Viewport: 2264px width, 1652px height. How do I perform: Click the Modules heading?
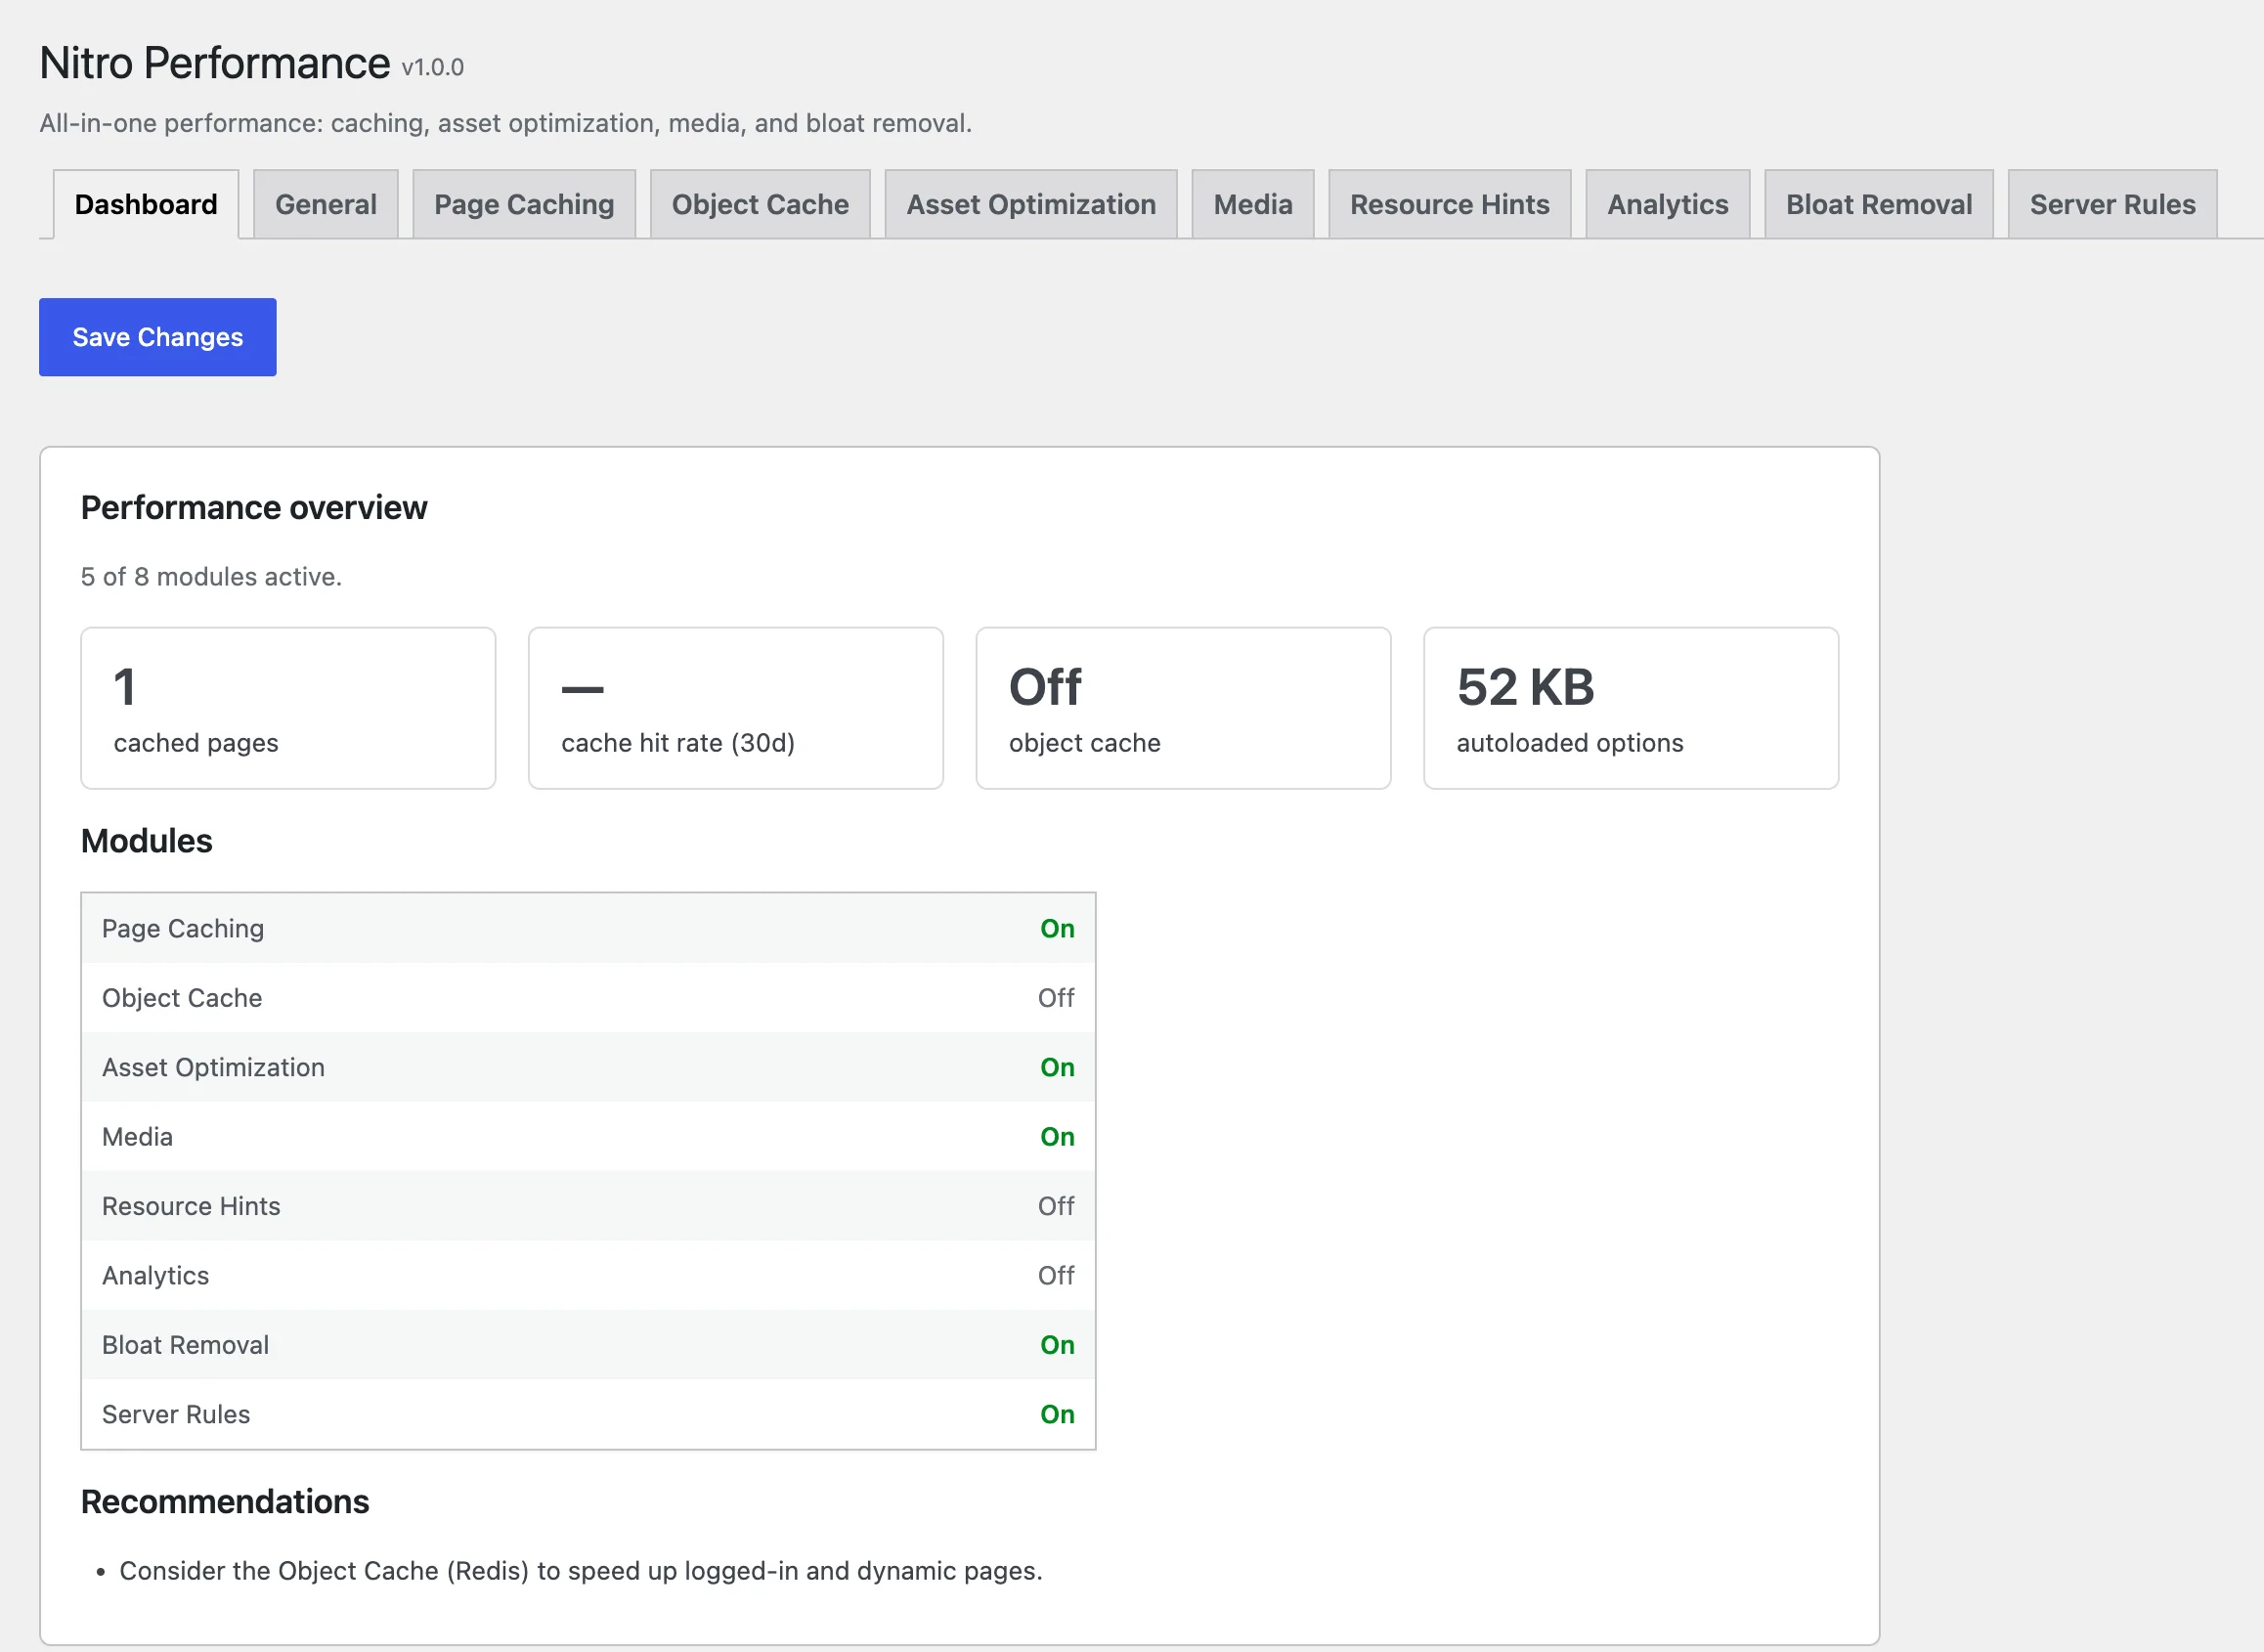point(147,841)
